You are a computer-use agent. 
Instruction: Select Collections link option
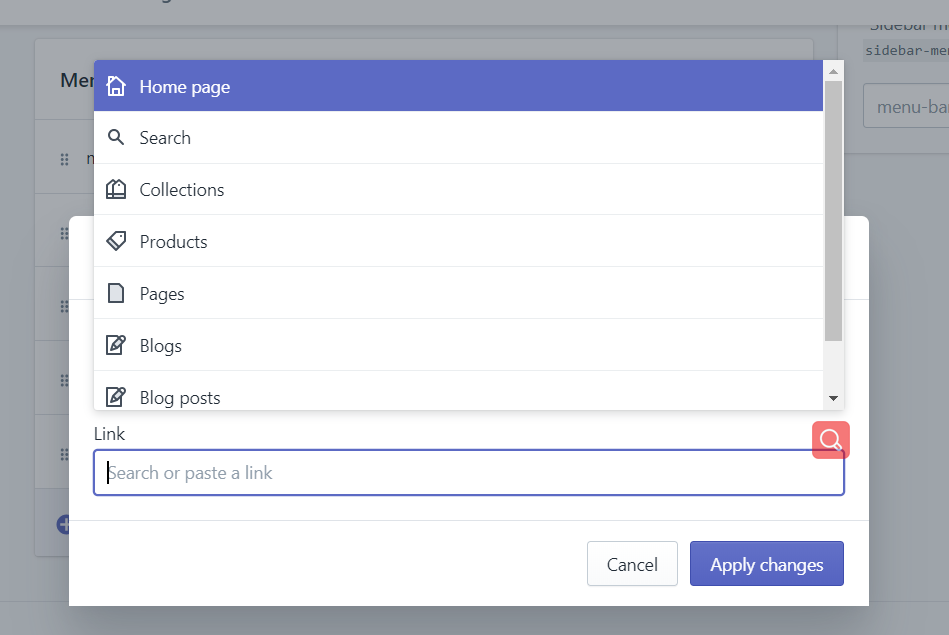click(458, 189)
